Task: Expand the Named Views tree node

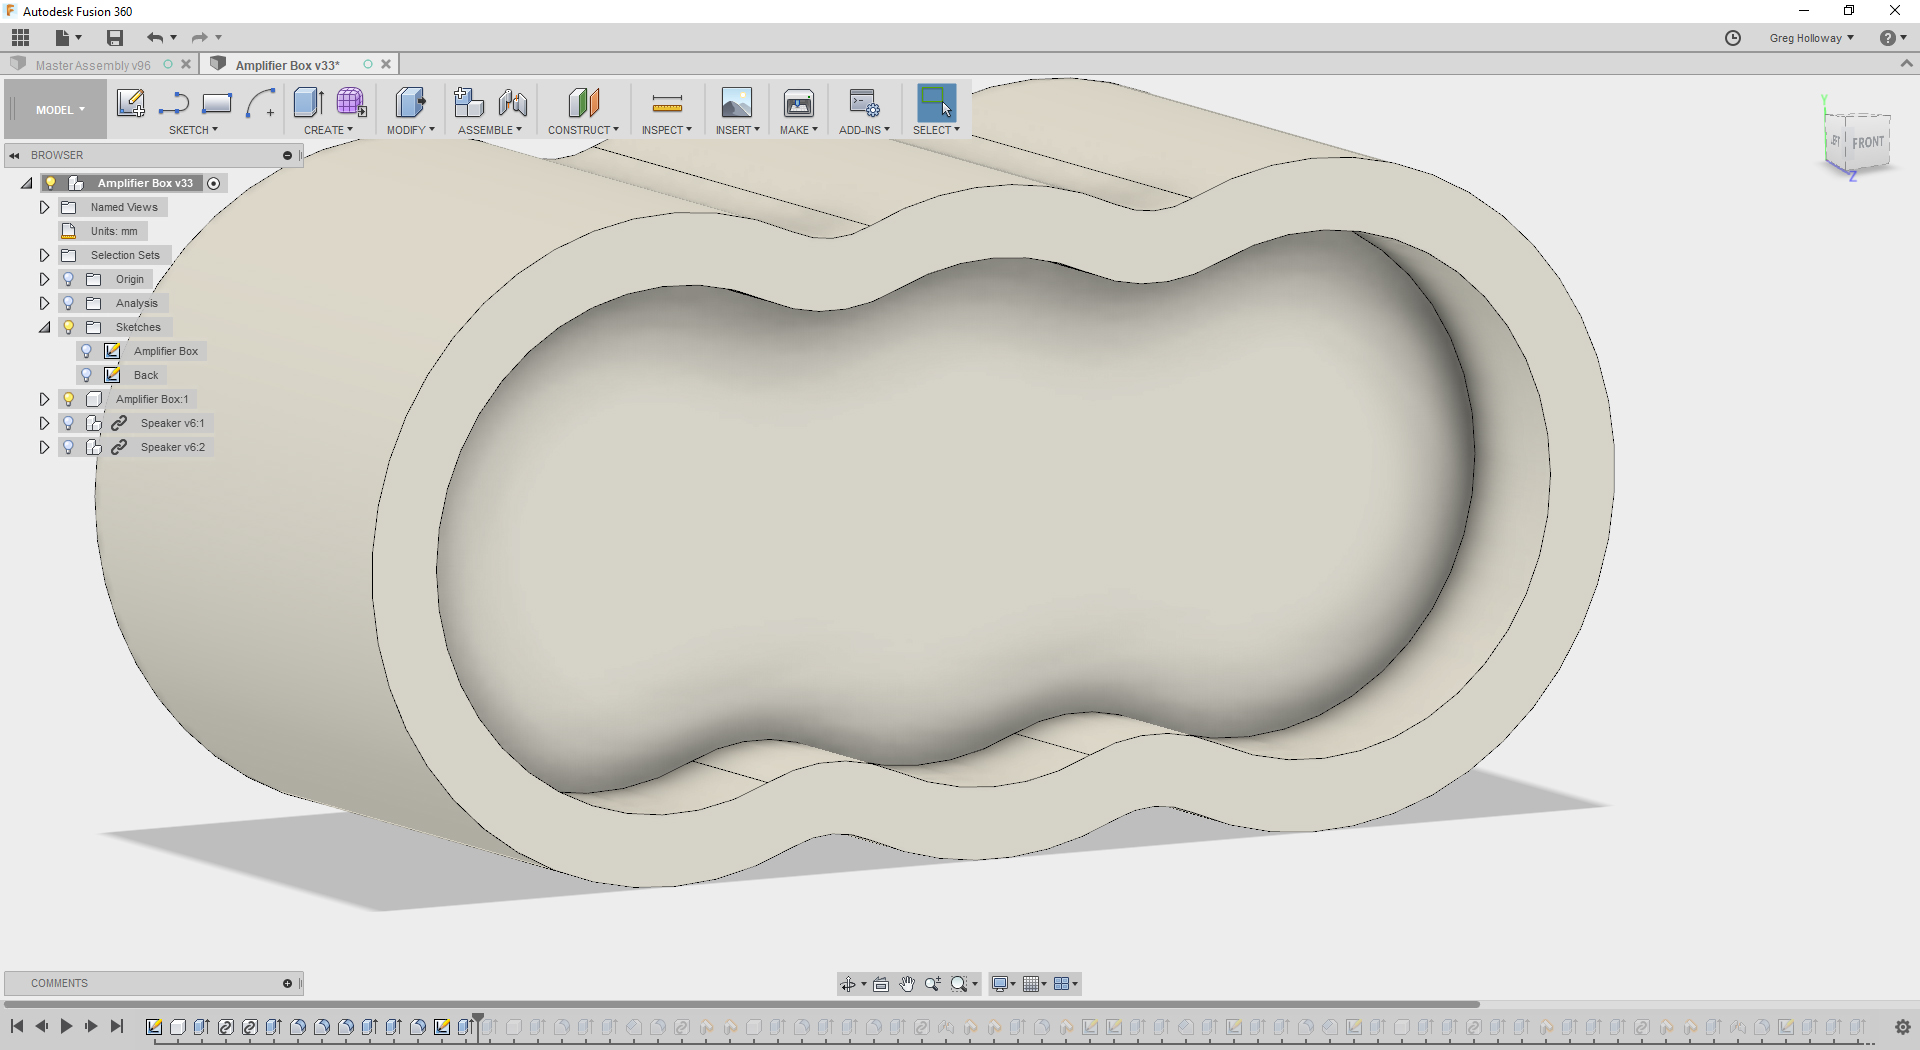Action: click(x=43, y=206)
